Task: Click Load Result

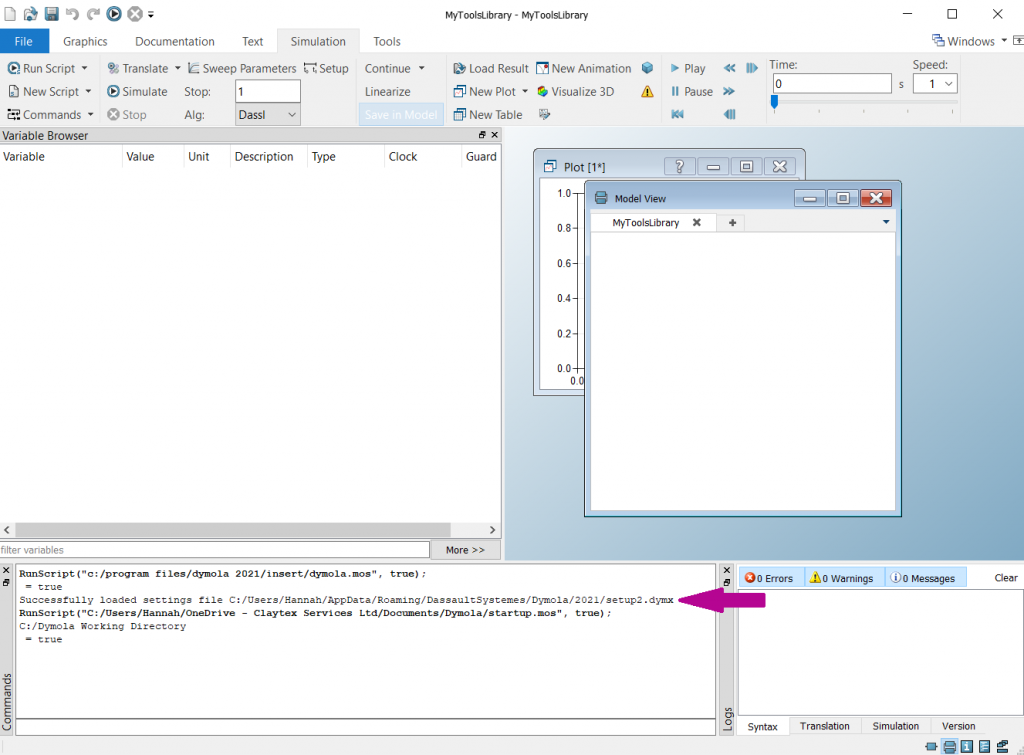Action: click(491, 69)
